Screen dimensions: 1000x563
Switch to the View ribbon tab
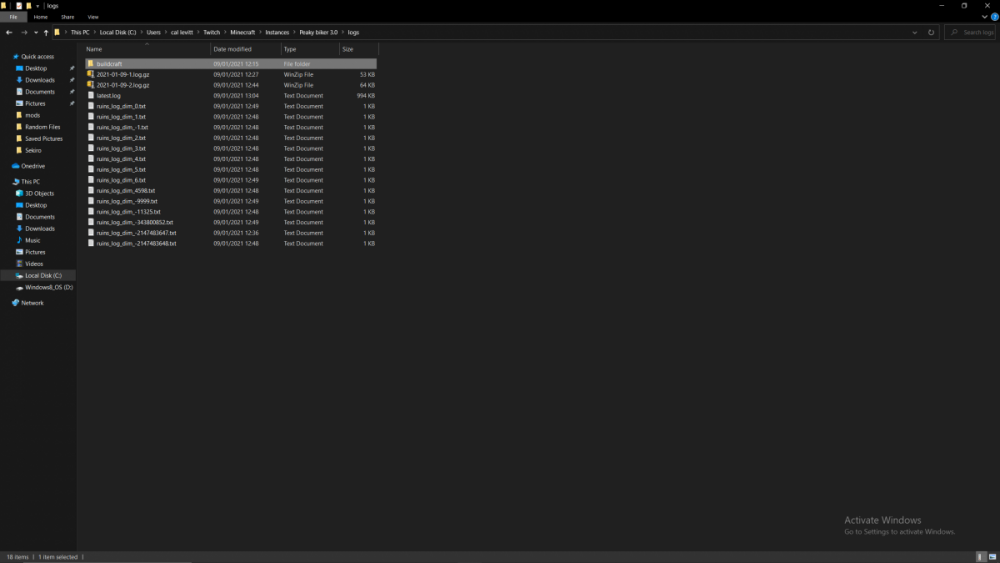[93, 17]
